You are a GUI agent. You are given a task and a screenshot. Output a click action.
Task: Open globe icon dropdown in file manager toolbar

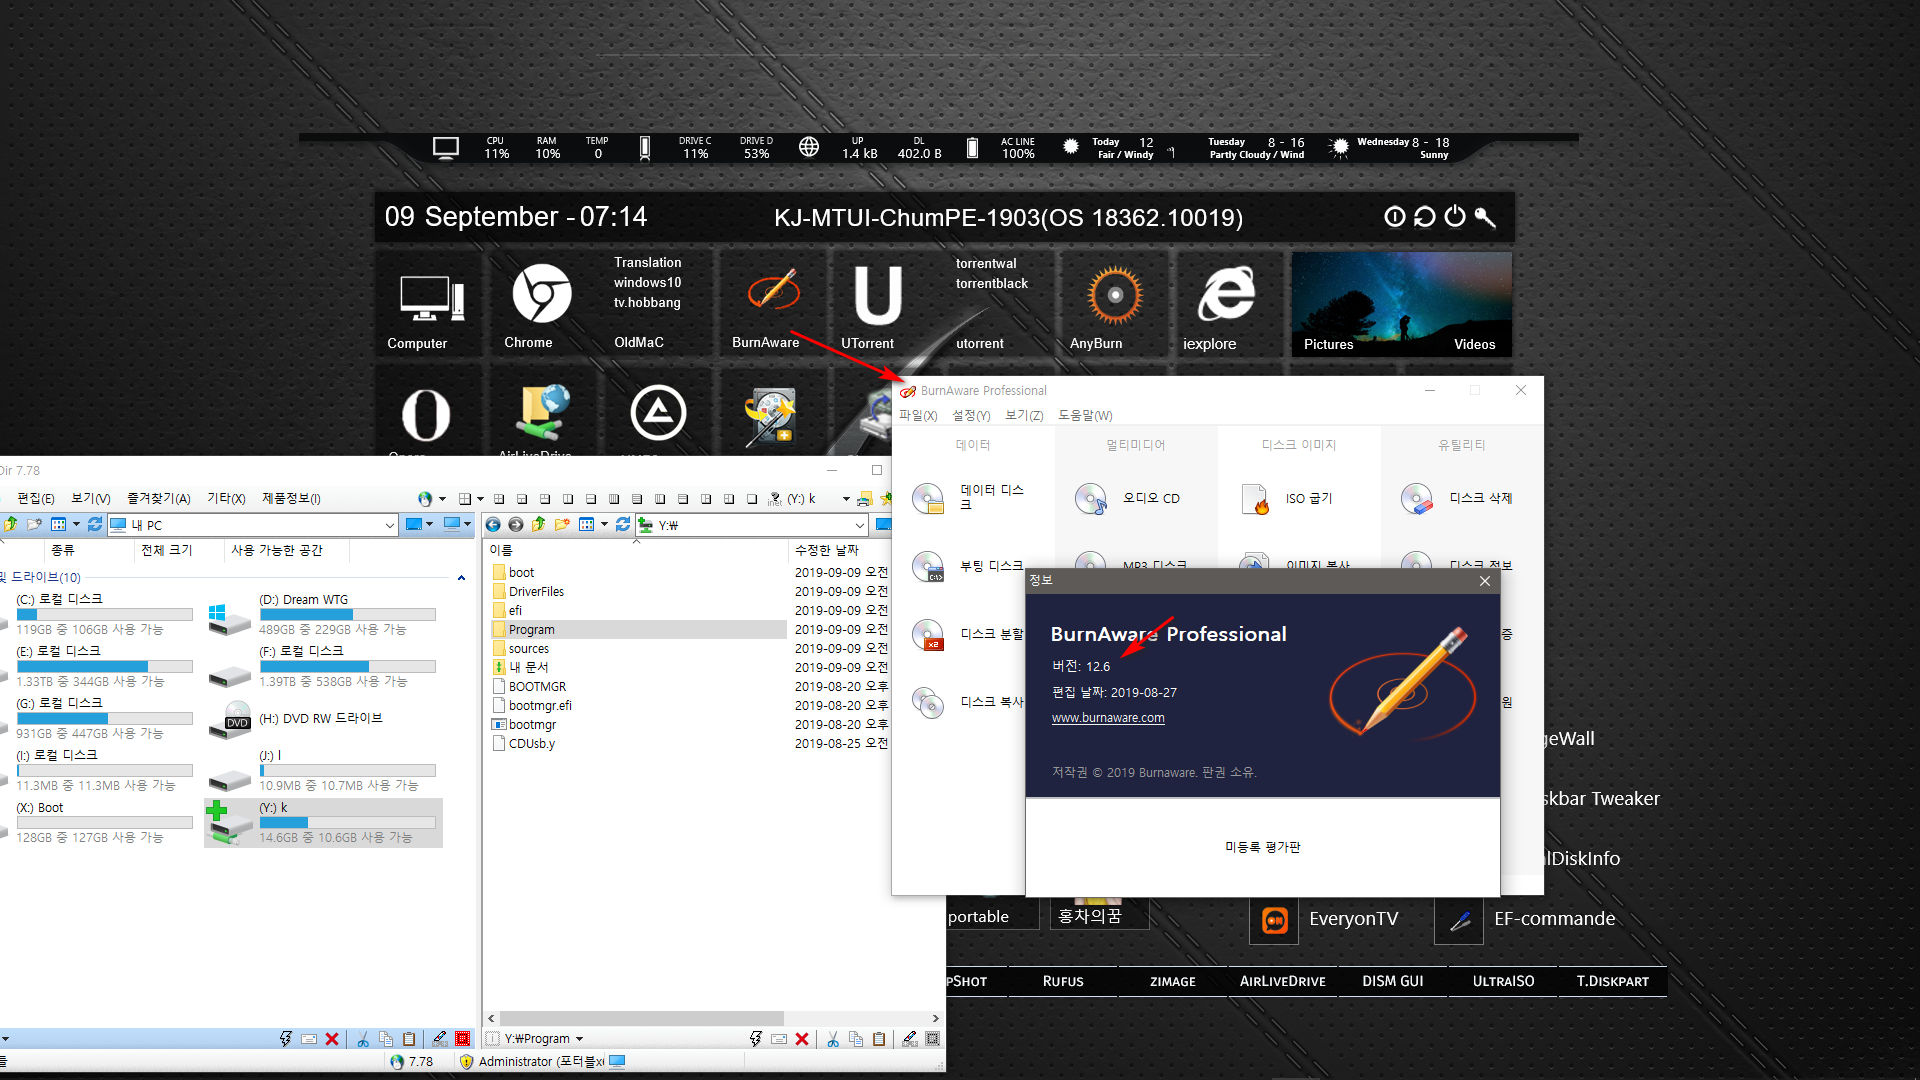coord(442,499)
